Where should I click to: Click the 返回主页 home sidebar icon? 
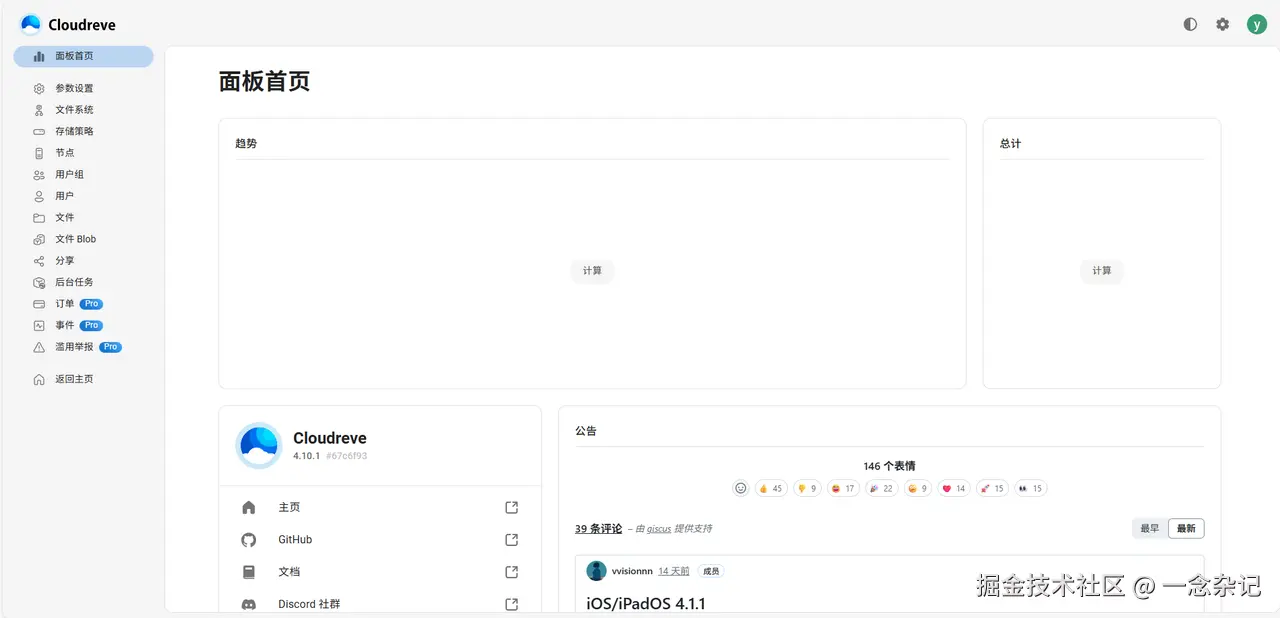pos(39,379)
